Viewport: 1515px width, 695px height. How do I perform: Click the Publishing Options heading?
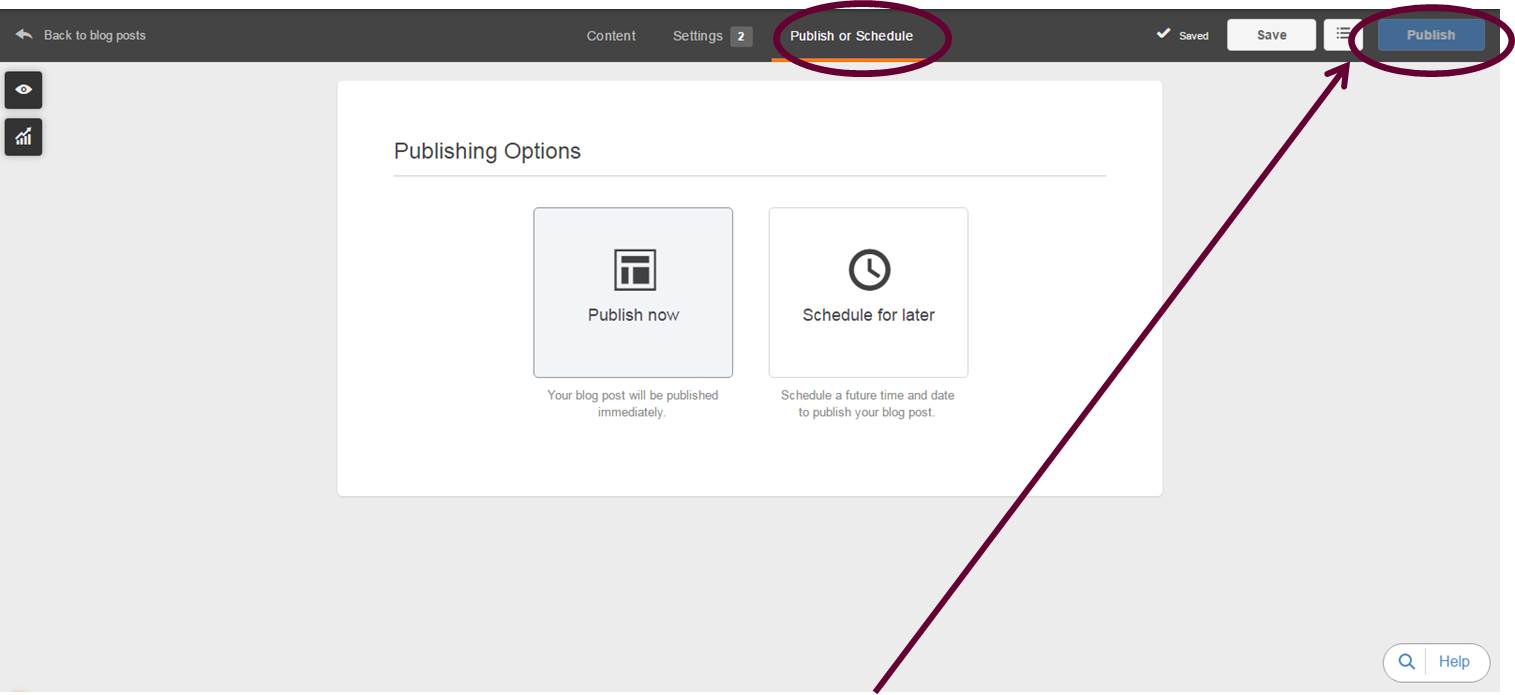coord(487,151)
